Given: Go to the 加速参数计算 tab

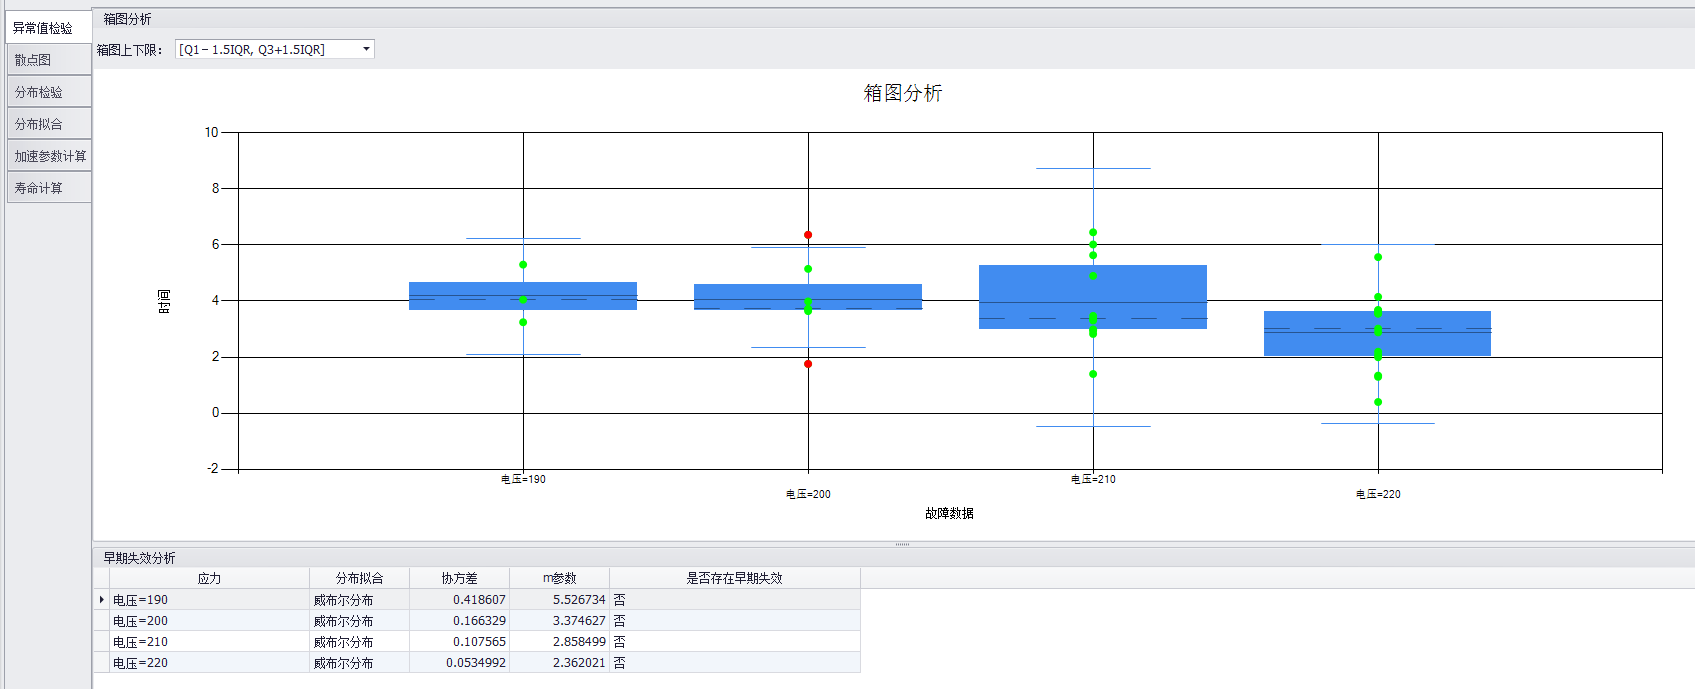Looking at the screenshot, I should pyautogui.click(x=49, y=156).
